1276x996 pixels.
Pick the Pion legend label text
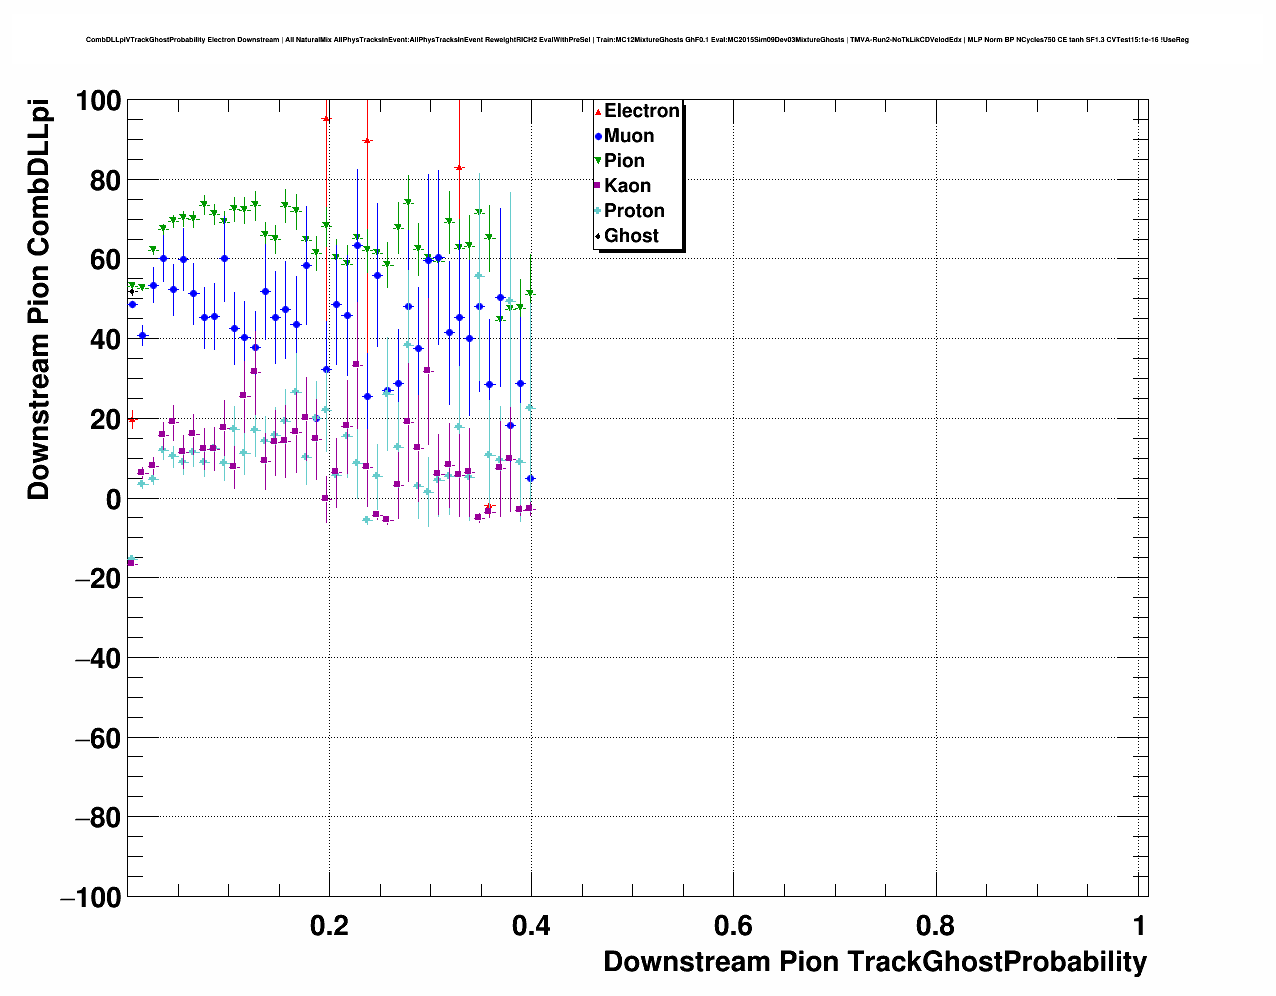(624, 161)
